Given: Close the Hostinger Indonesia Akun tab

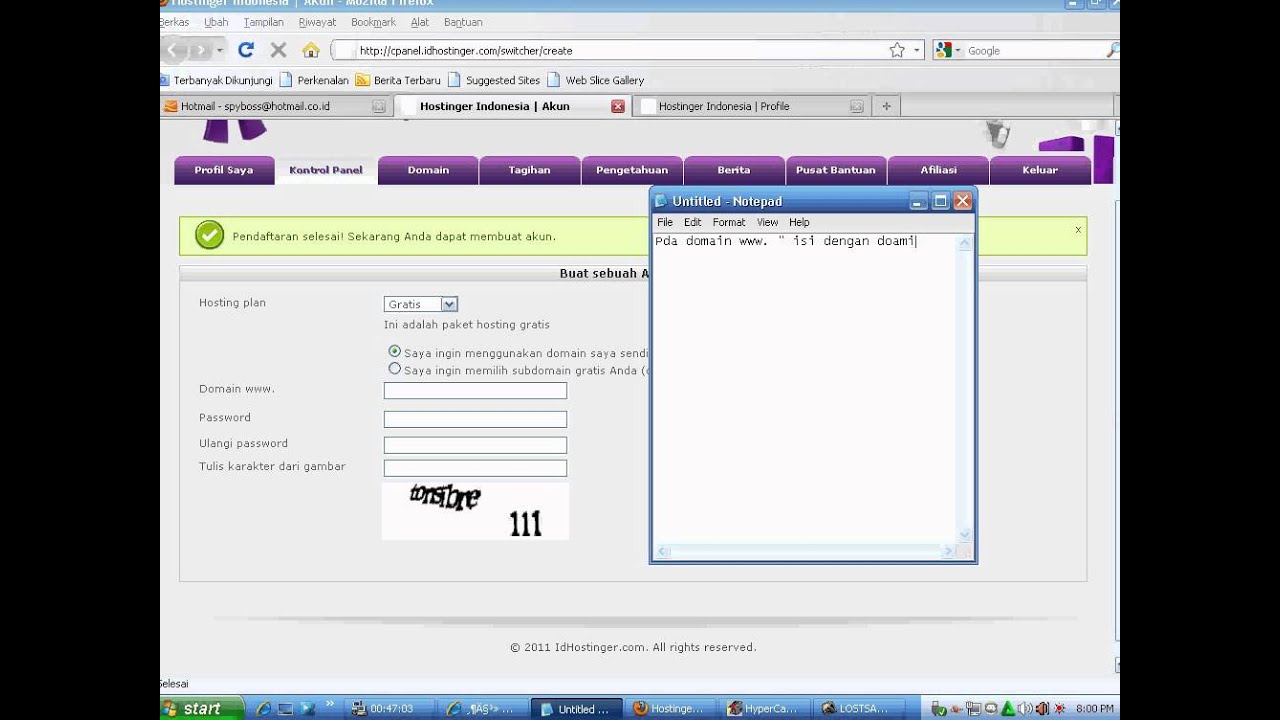Looking at the screenshot, I should point(618,106).
